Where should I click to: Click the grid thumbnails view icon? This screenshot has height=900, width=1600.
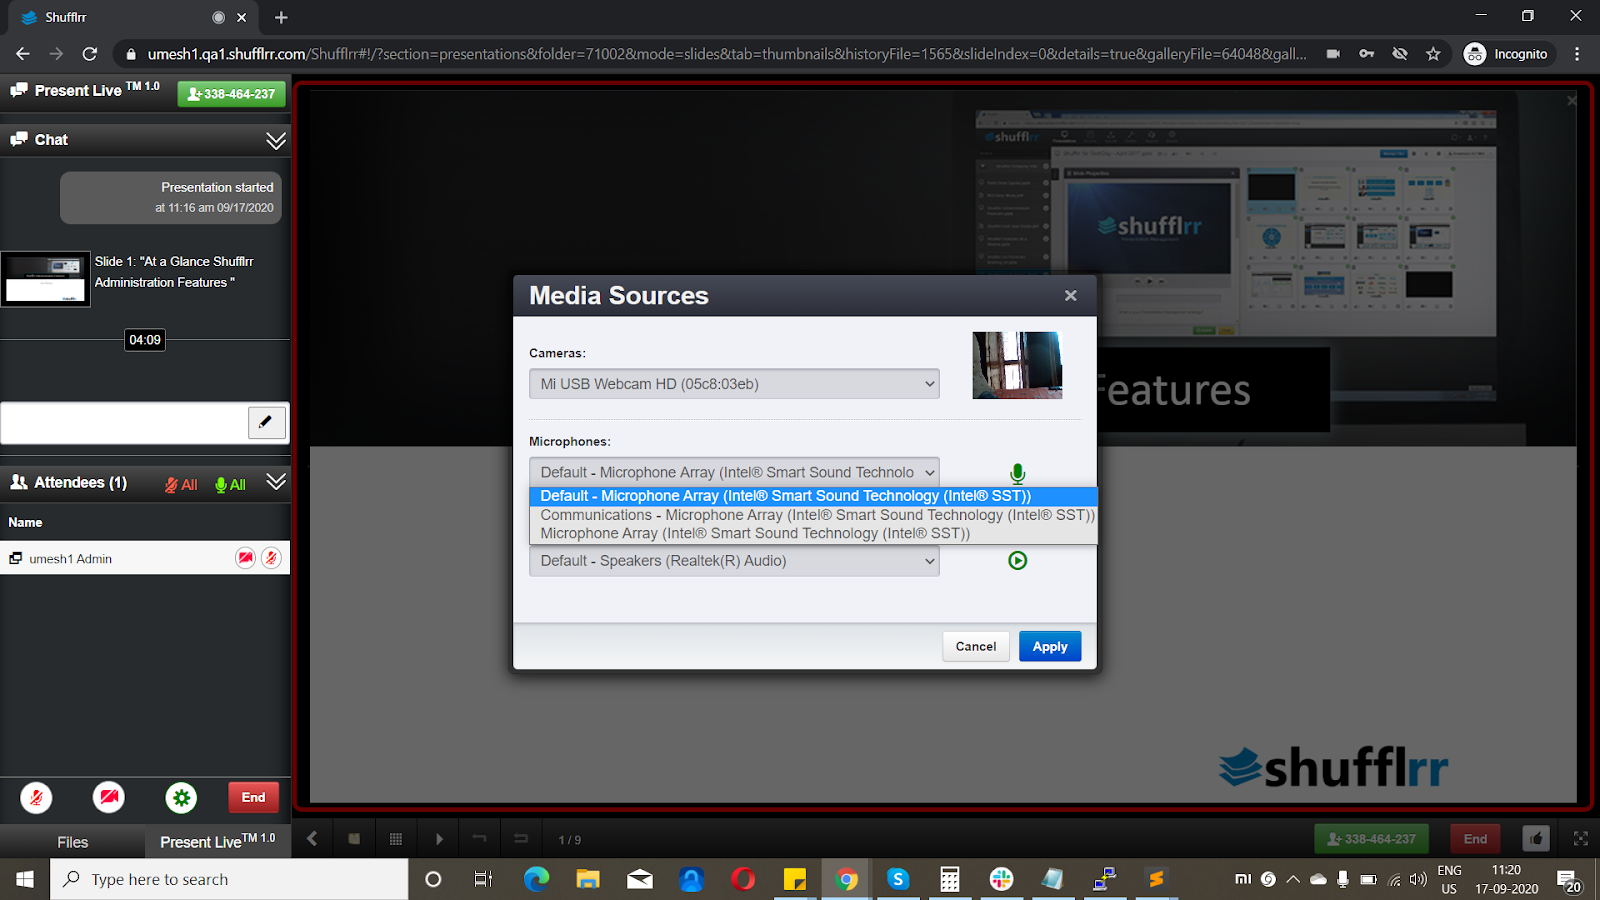[x=396, y=839]
